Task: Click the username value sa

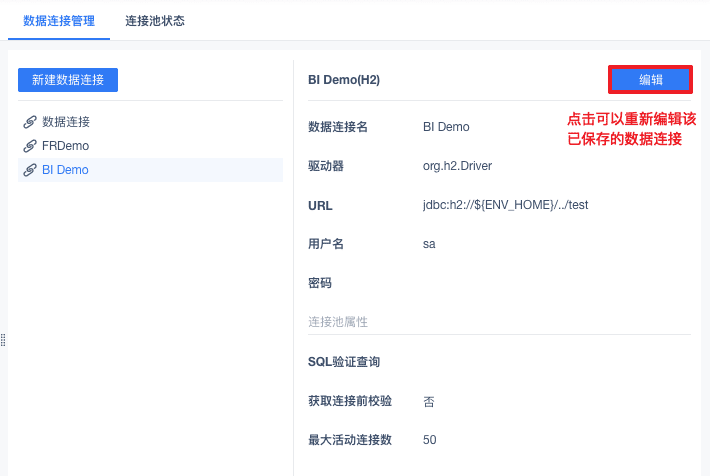Action: [429, 244]
